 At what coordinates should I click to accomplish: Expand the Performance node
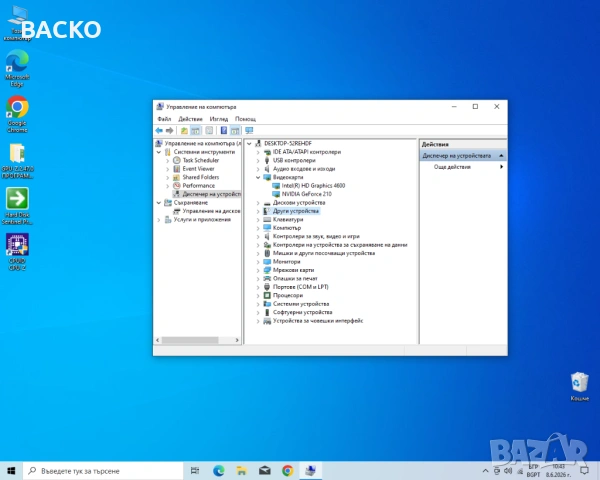[x=167, y=186]
